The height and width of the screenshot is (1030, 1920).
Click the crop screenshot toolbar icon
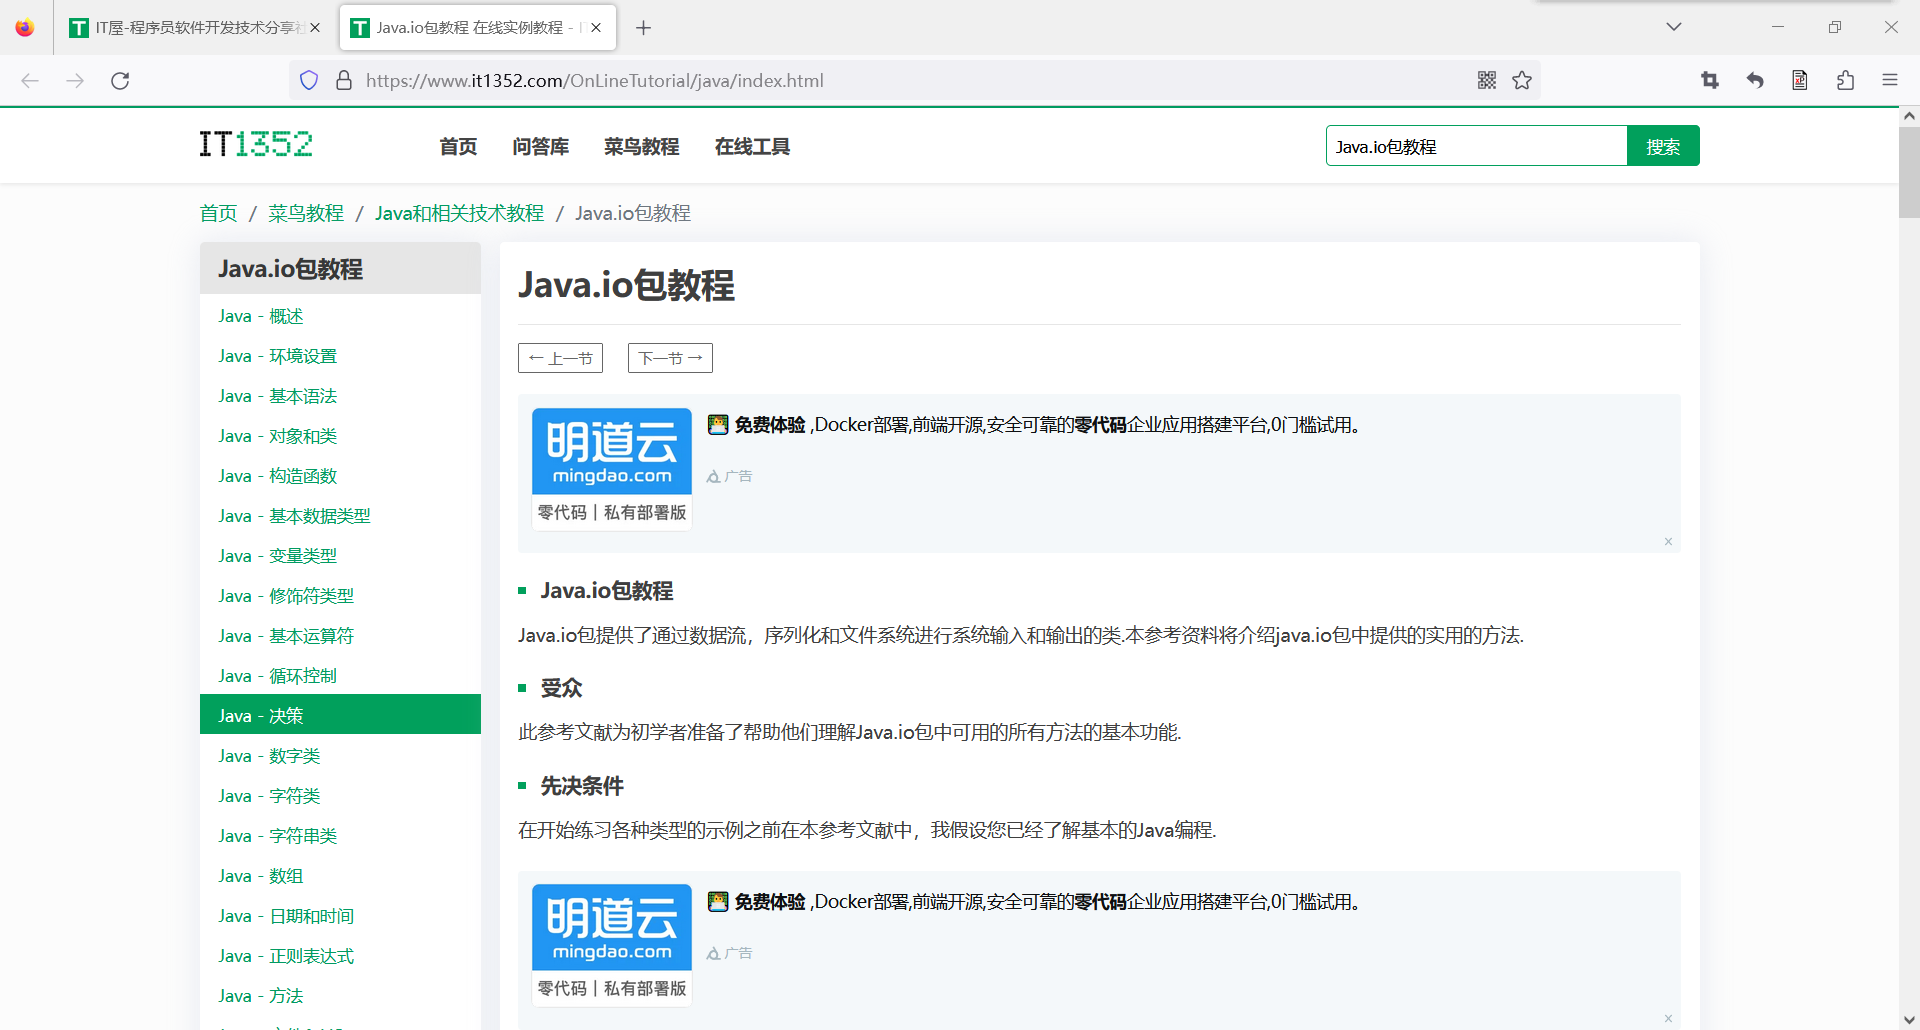pos(1710,80)
